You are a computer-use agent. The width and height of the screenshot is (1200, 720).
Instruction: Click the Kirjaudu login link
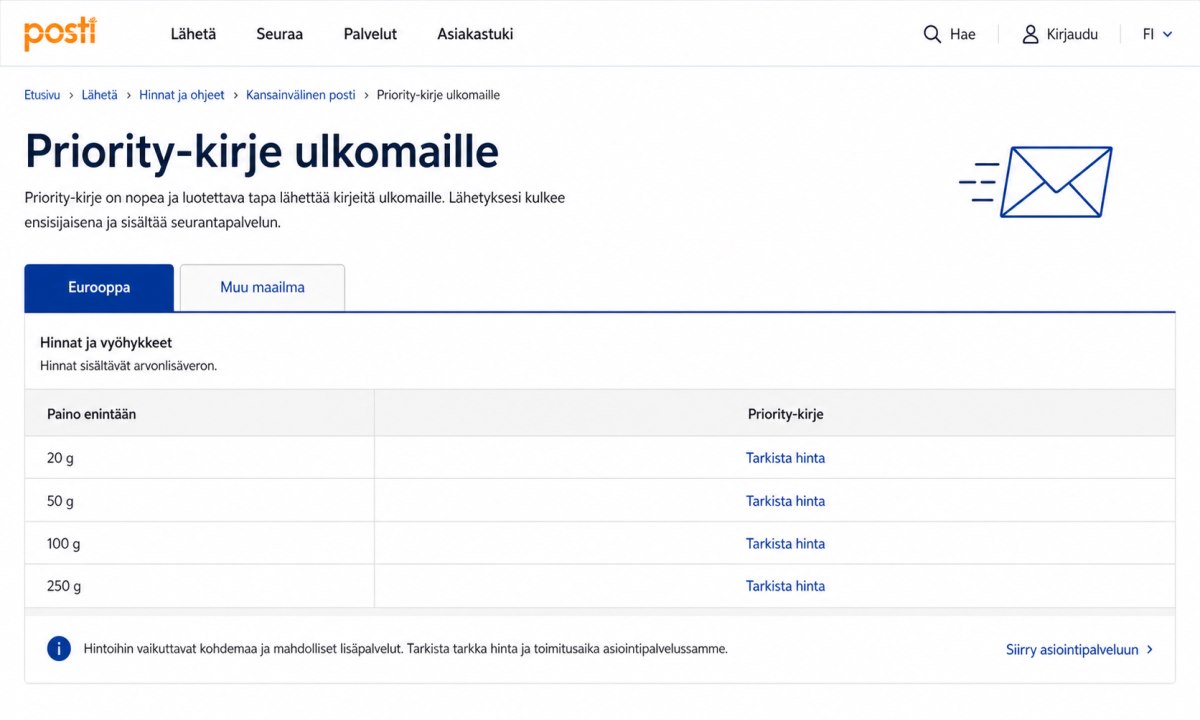tap(1059, 34)
